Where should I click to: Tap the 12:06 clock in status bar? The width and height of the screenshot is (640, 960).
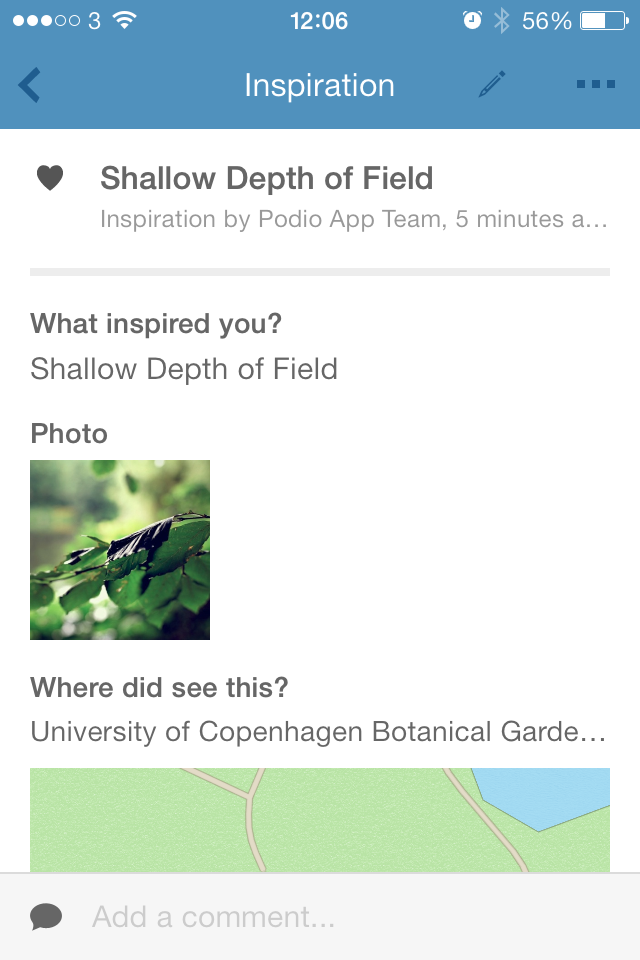(319, 20)
